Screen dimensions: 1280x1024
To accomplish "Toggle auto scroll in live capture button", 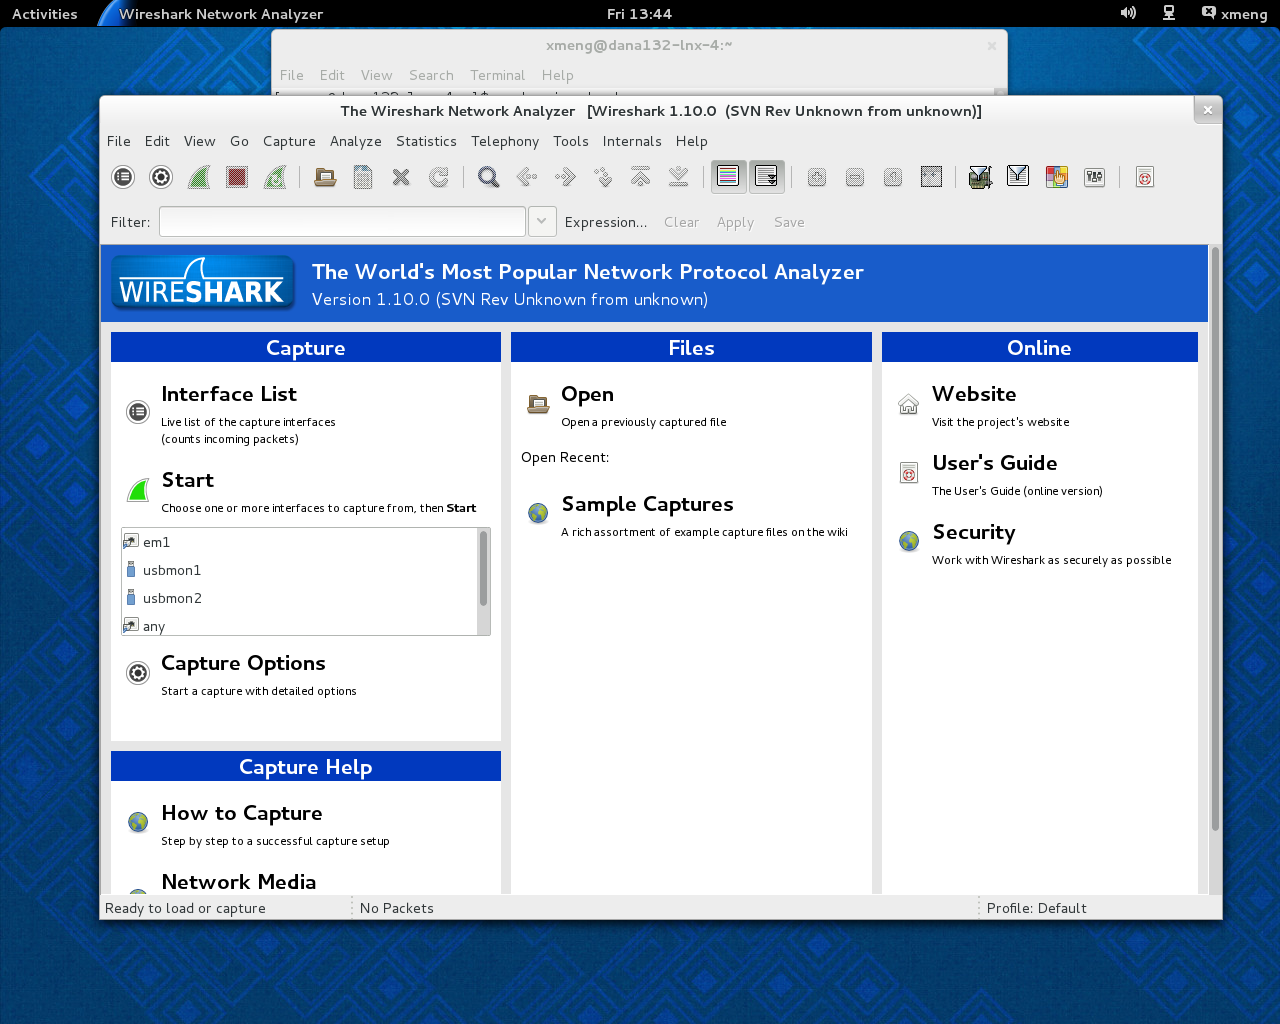I will tap(767, 177).
